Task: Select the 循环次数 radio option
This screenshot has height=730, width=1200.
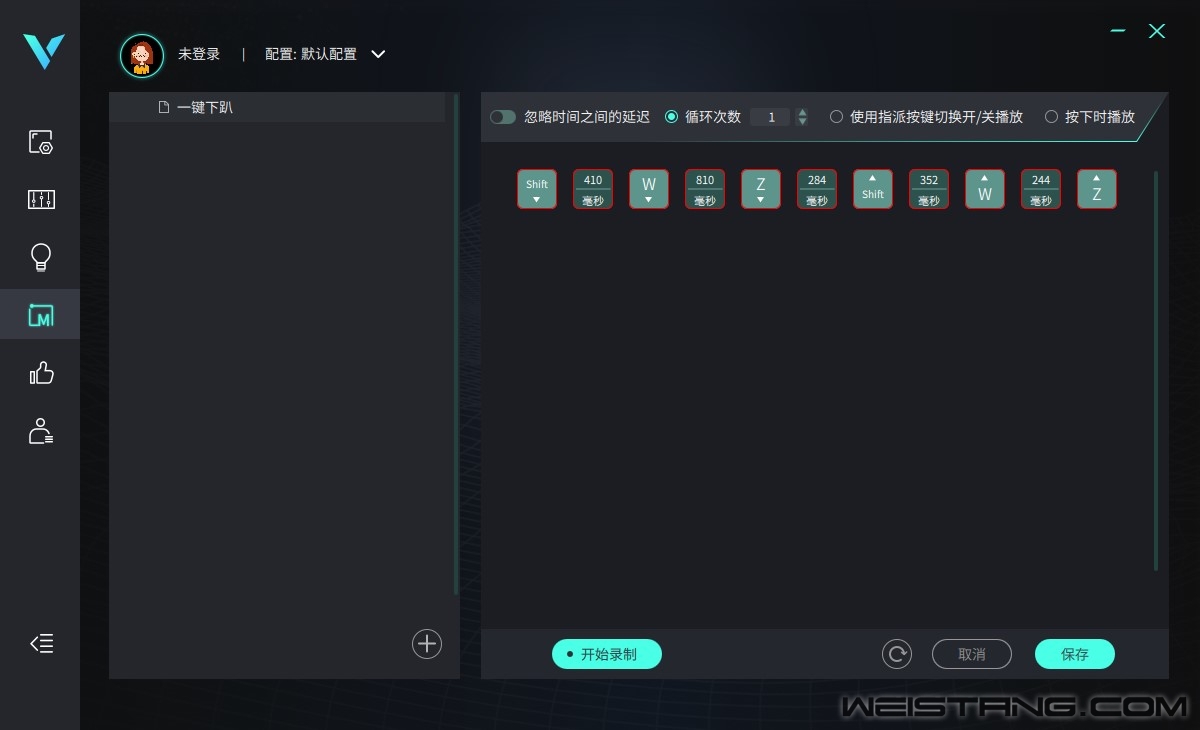Action: tap(672, 117)
